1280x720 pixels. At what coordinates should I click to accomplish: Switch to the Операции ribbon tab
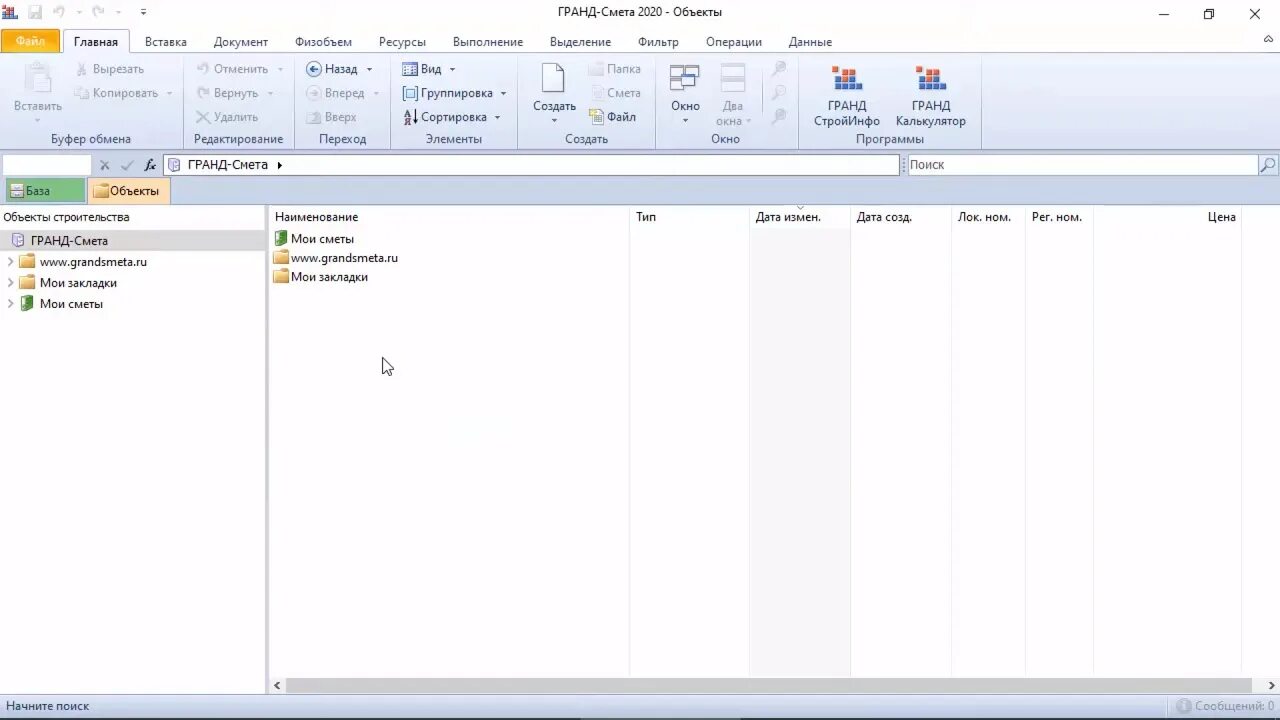[x=734, y=42]
